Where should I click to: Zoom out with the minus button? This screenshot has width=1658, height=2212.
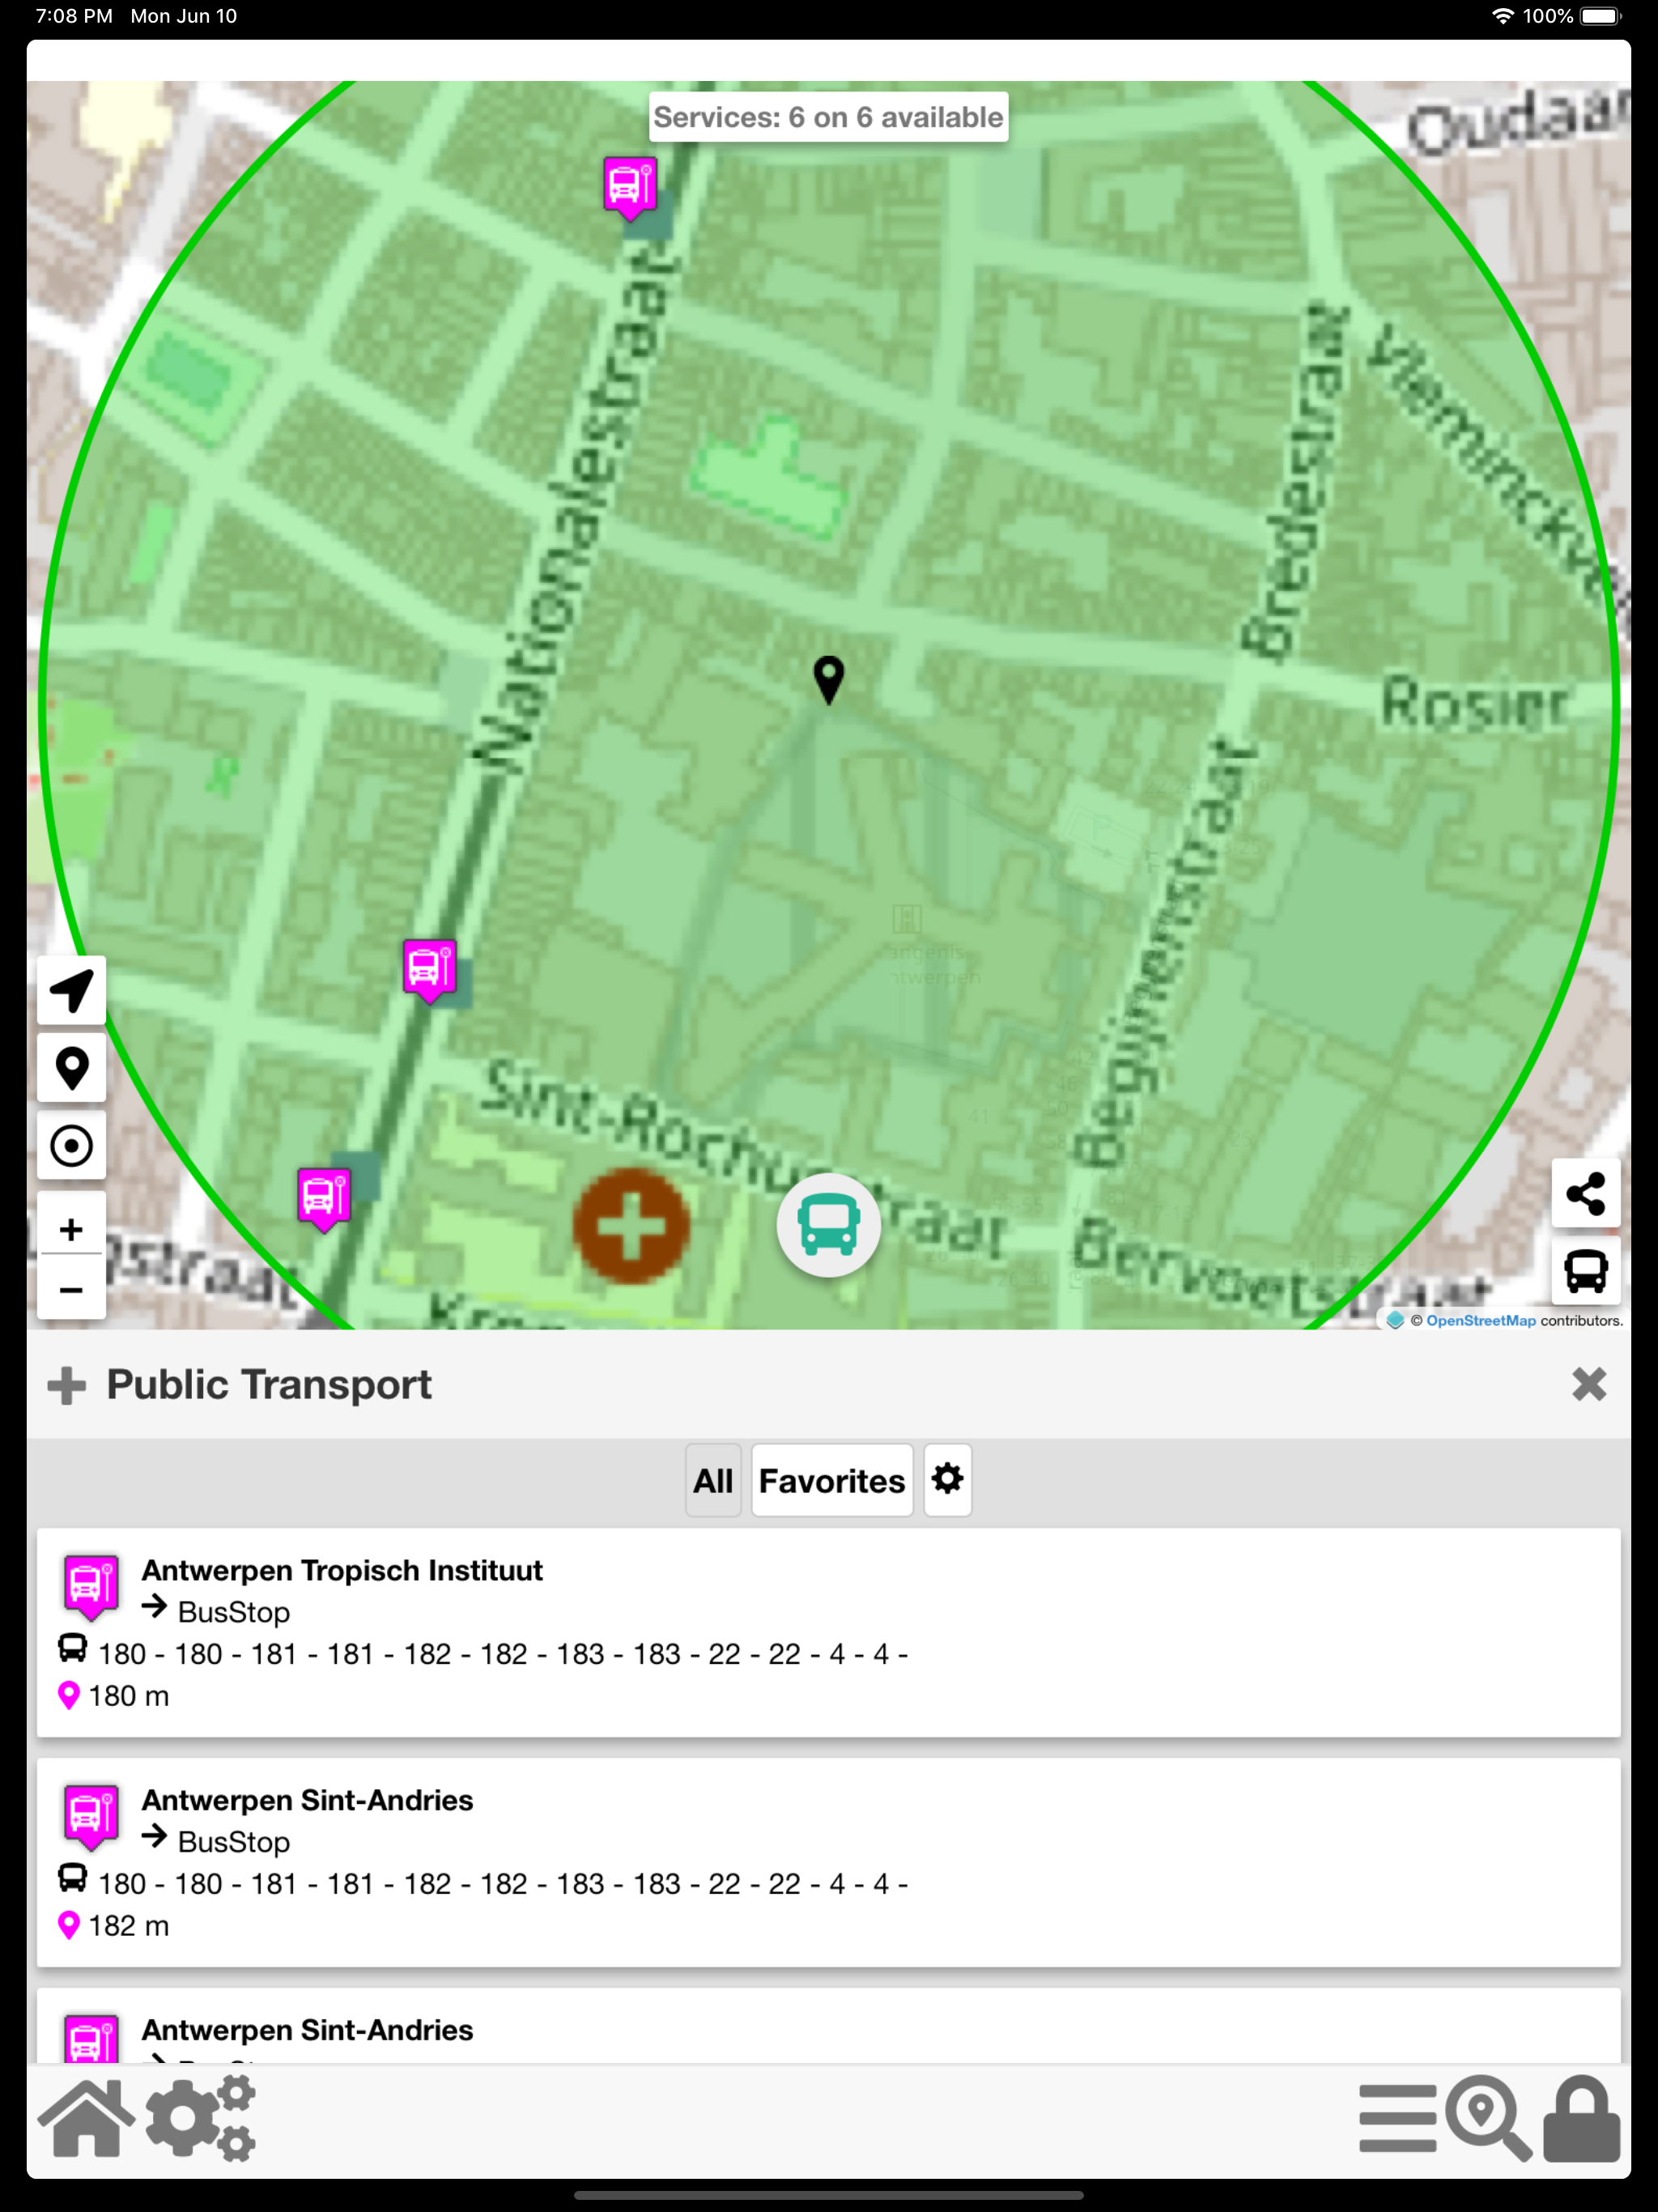tap(71, 1289)
